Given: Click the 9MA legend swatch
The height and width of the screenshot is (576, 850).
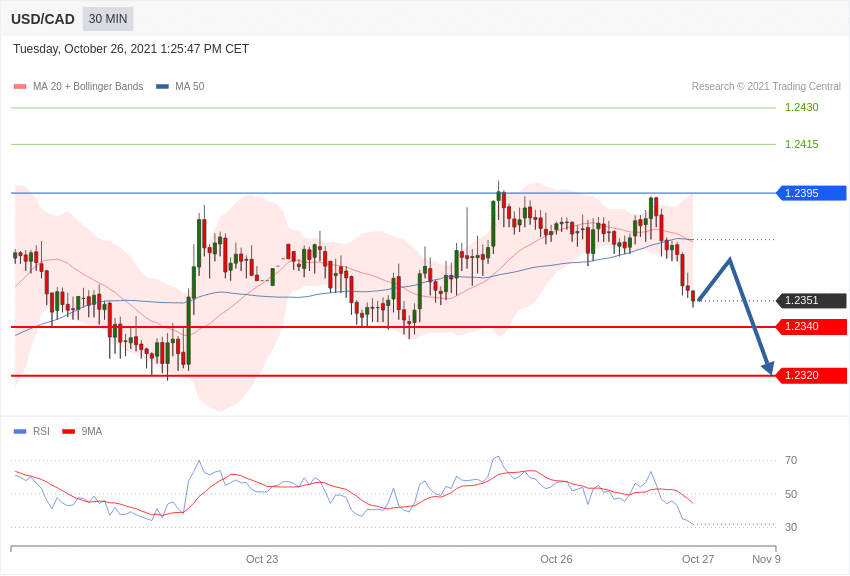Looking at the screenshot, I should coord(68,432).
